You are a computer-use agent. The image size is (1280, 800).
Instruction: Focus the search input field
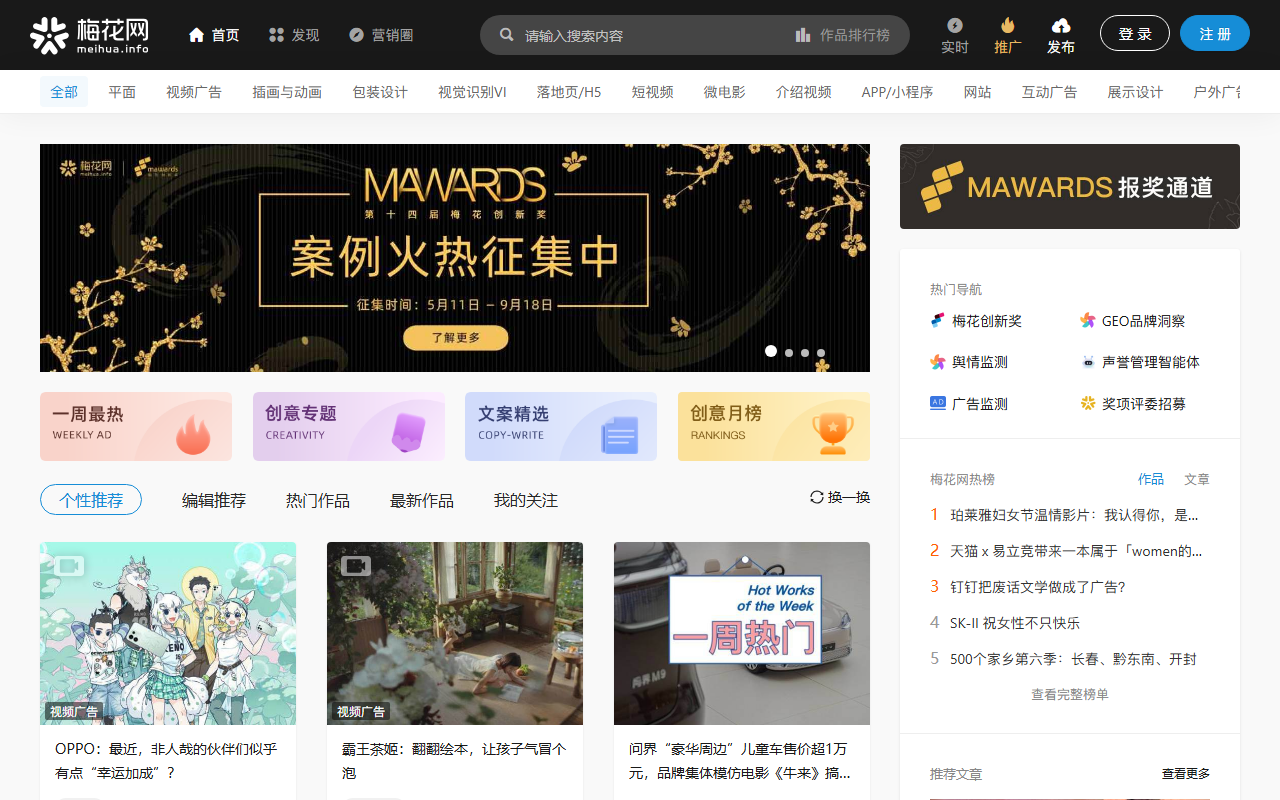650,35
